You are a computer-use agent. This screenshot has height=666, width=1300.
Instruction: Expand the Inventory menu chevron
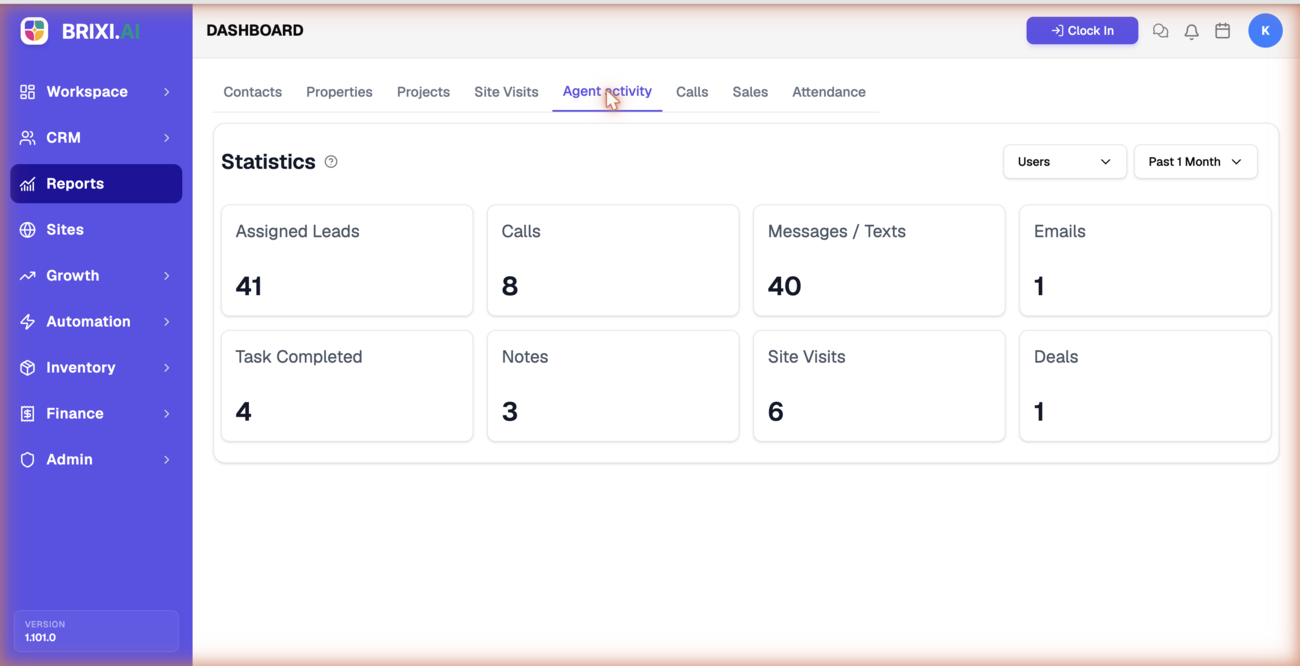pyautogui.click(x=167, y=368)
